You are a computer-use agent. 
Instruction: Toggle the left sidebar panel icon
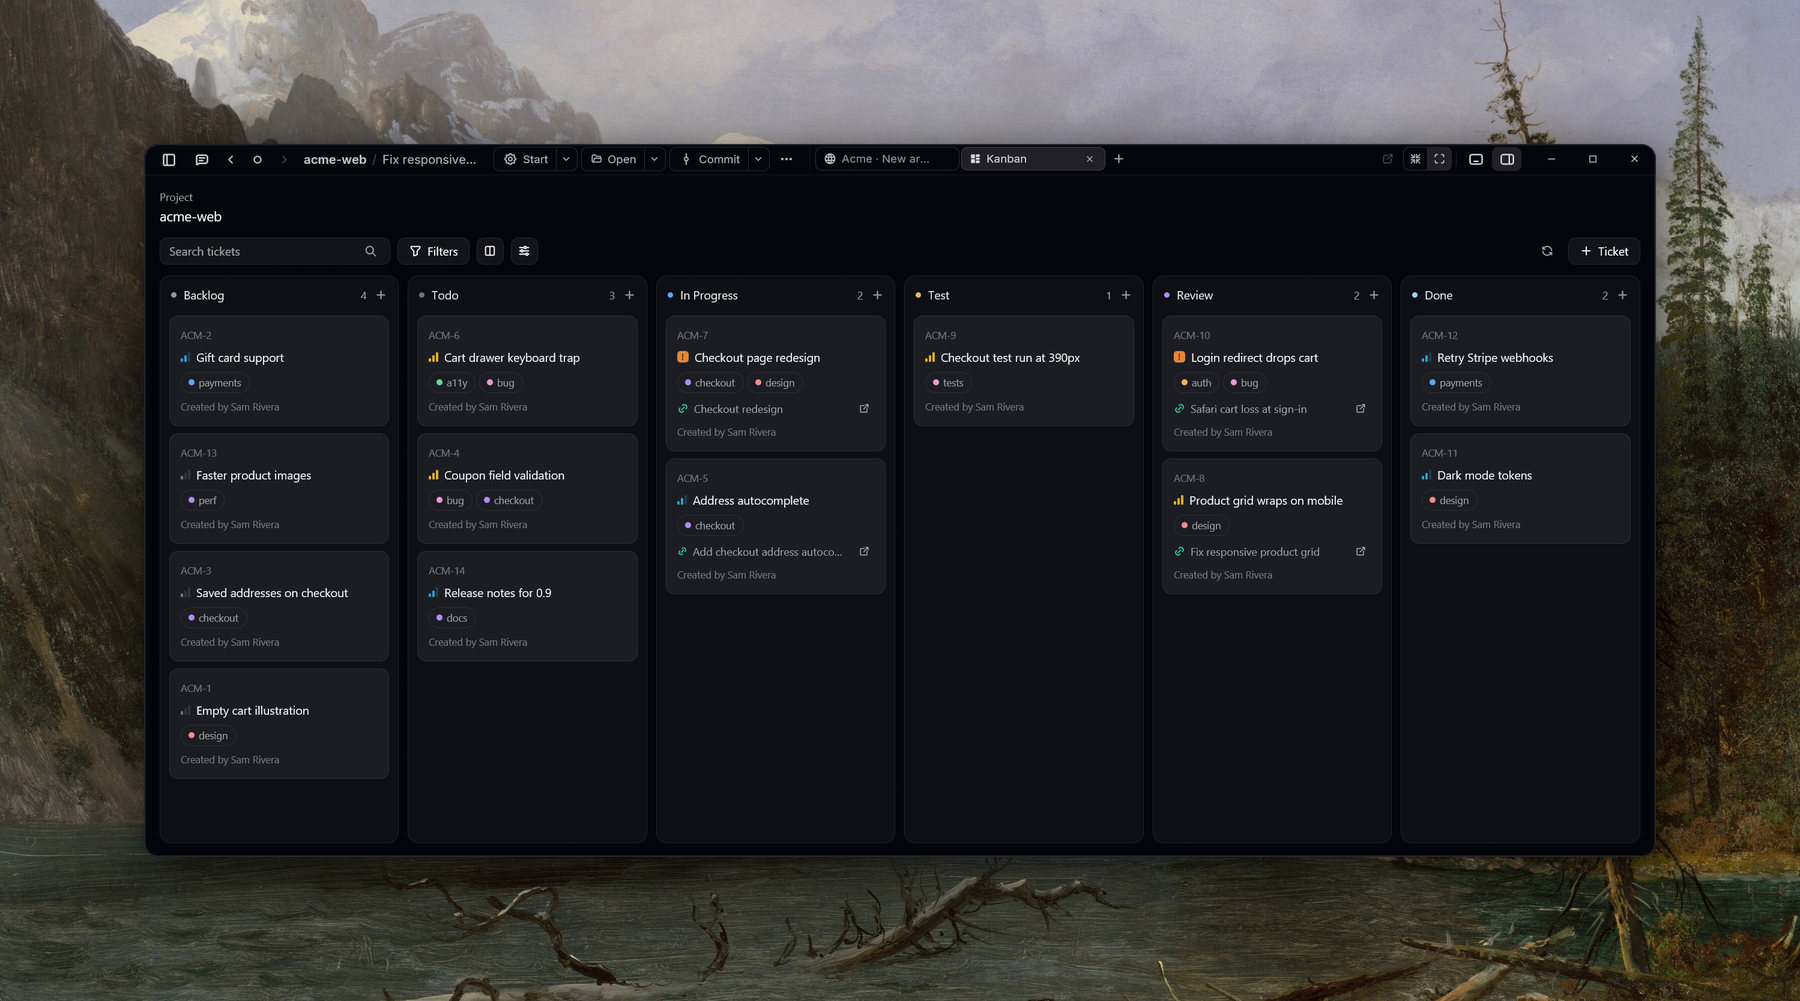tap(169, 159)
